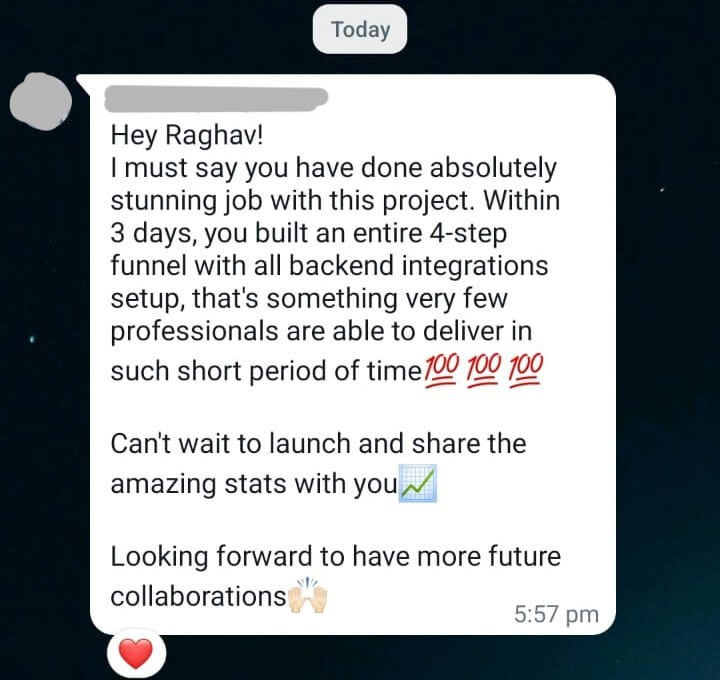Tap the blurred sender name
Image resolution: width=720 pixels, height=680 pixels.
point(216,99)
